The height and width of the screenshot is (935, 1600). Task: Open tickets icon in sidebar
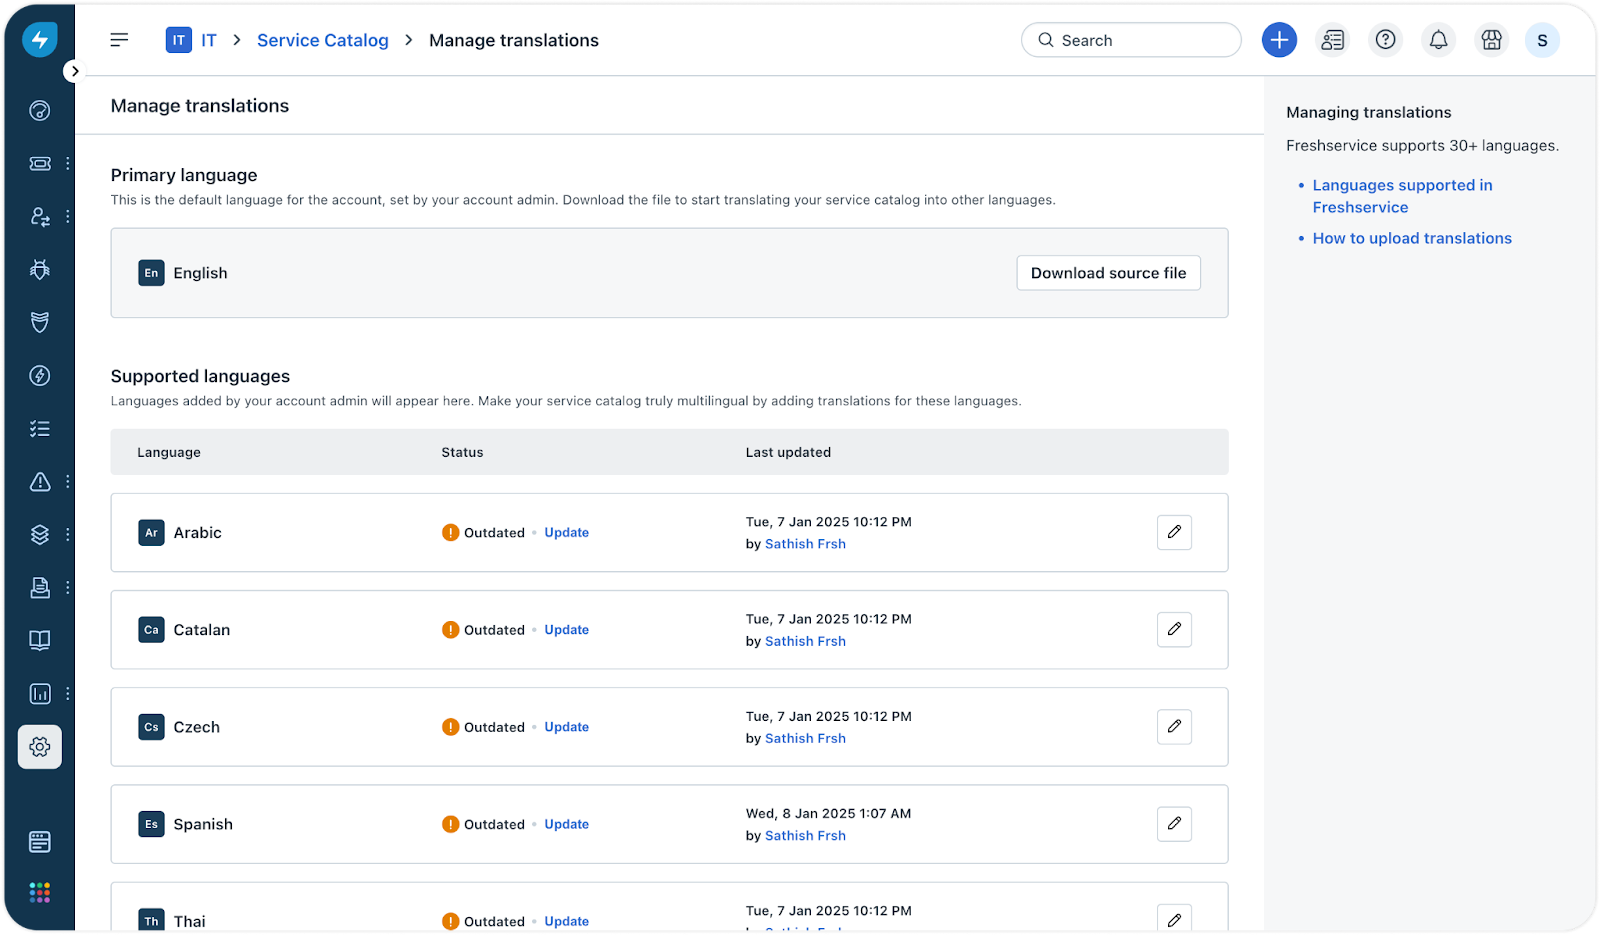point(40,163)
